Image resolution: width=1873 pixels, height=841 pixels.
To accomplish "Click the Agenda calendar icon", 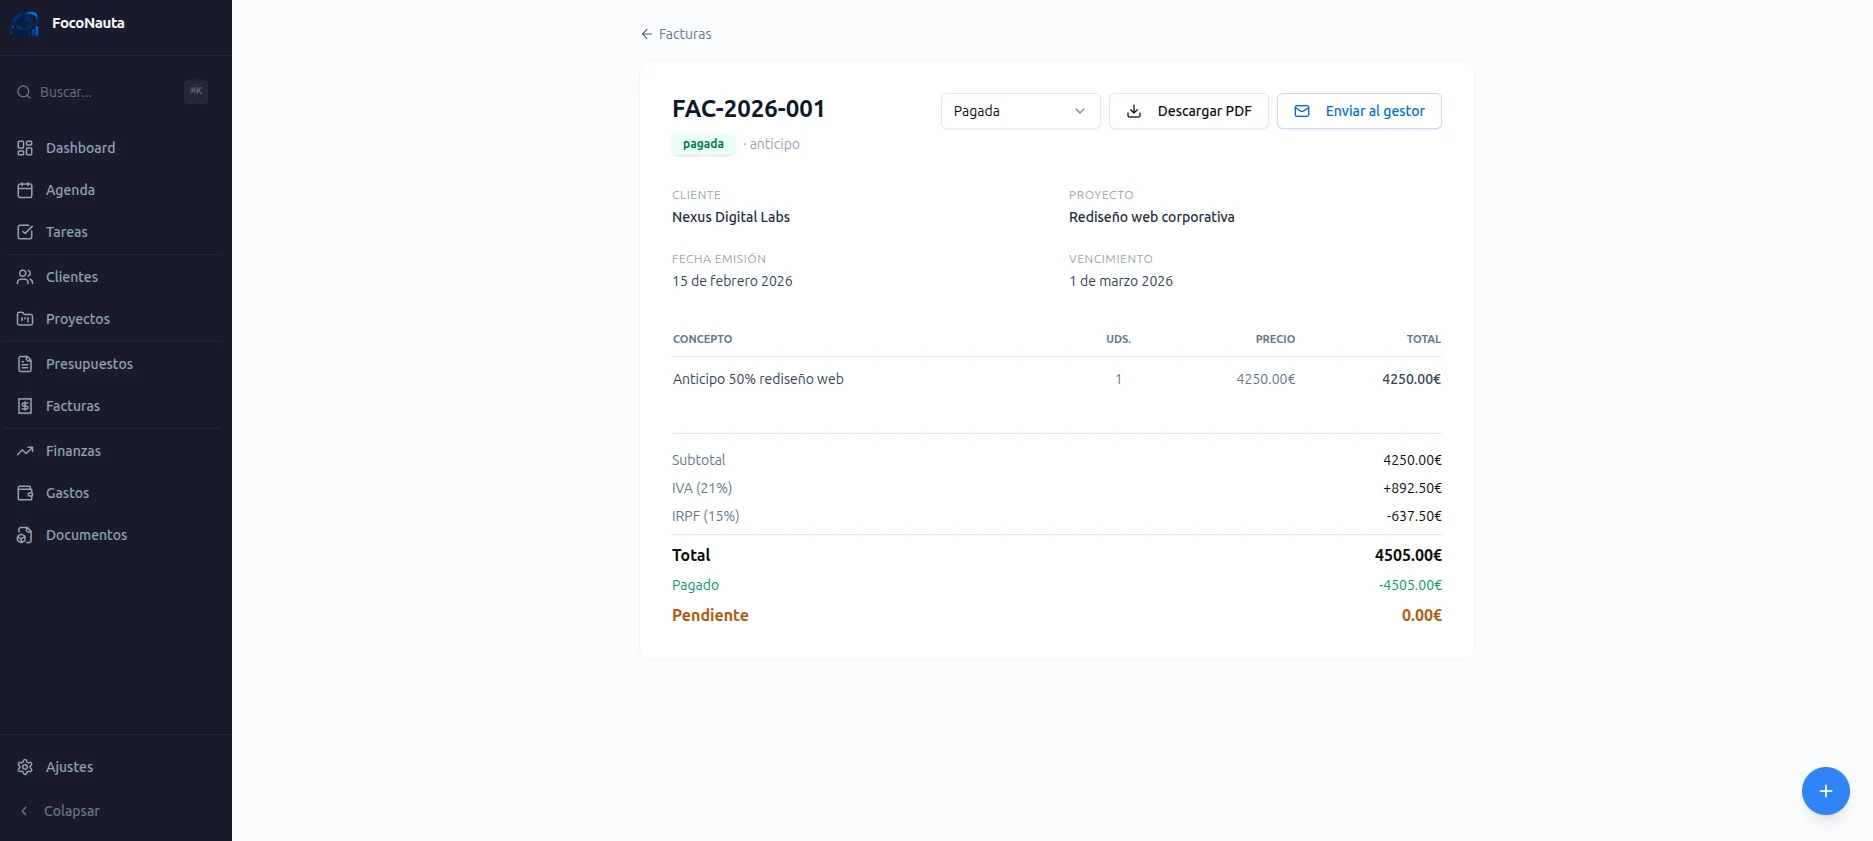I will click(25, 190).
